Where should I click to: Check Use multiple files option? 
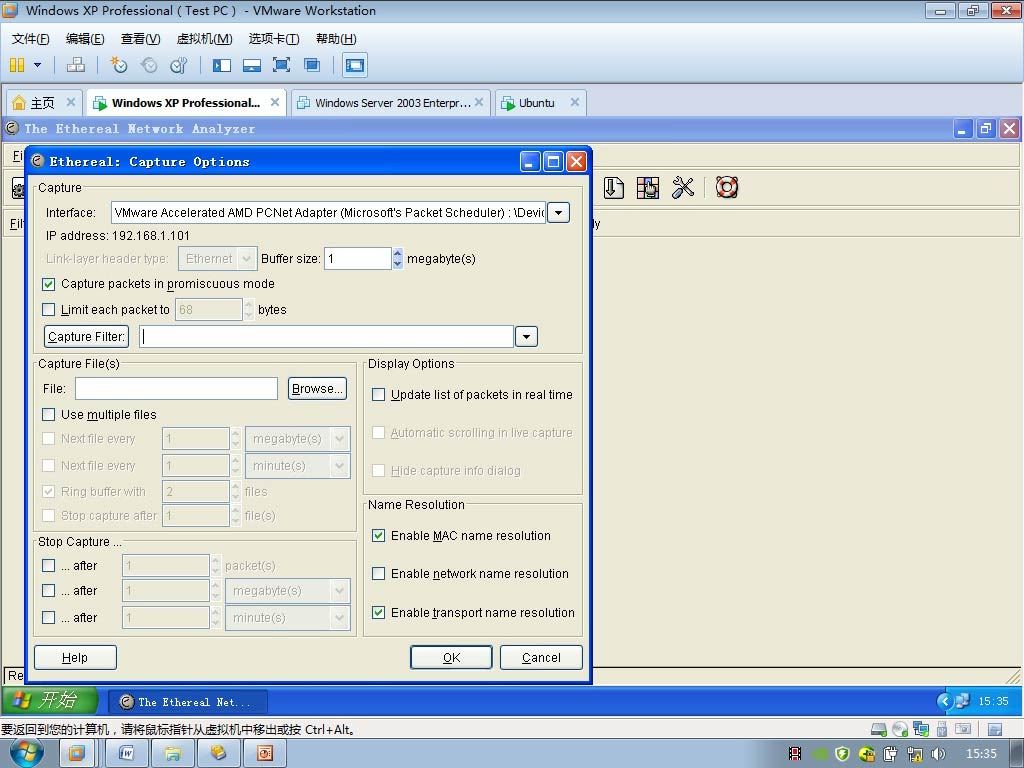(x=48, y=415)
